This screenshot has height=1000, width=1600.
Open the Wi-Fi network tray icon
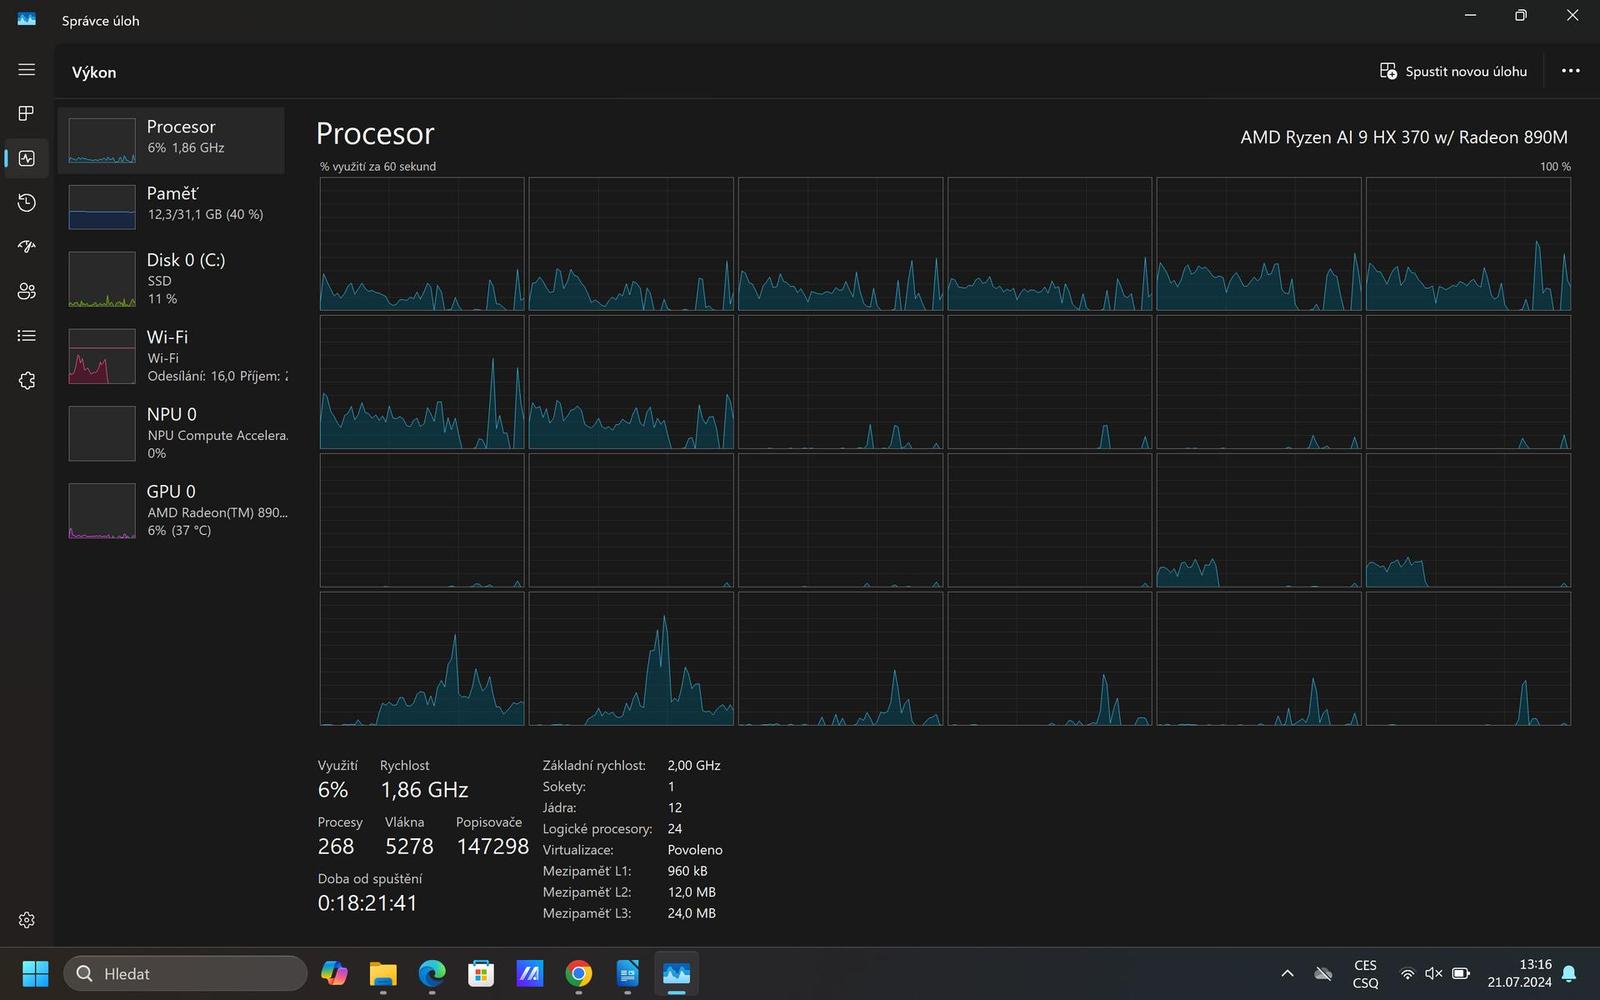point(1407,973)
